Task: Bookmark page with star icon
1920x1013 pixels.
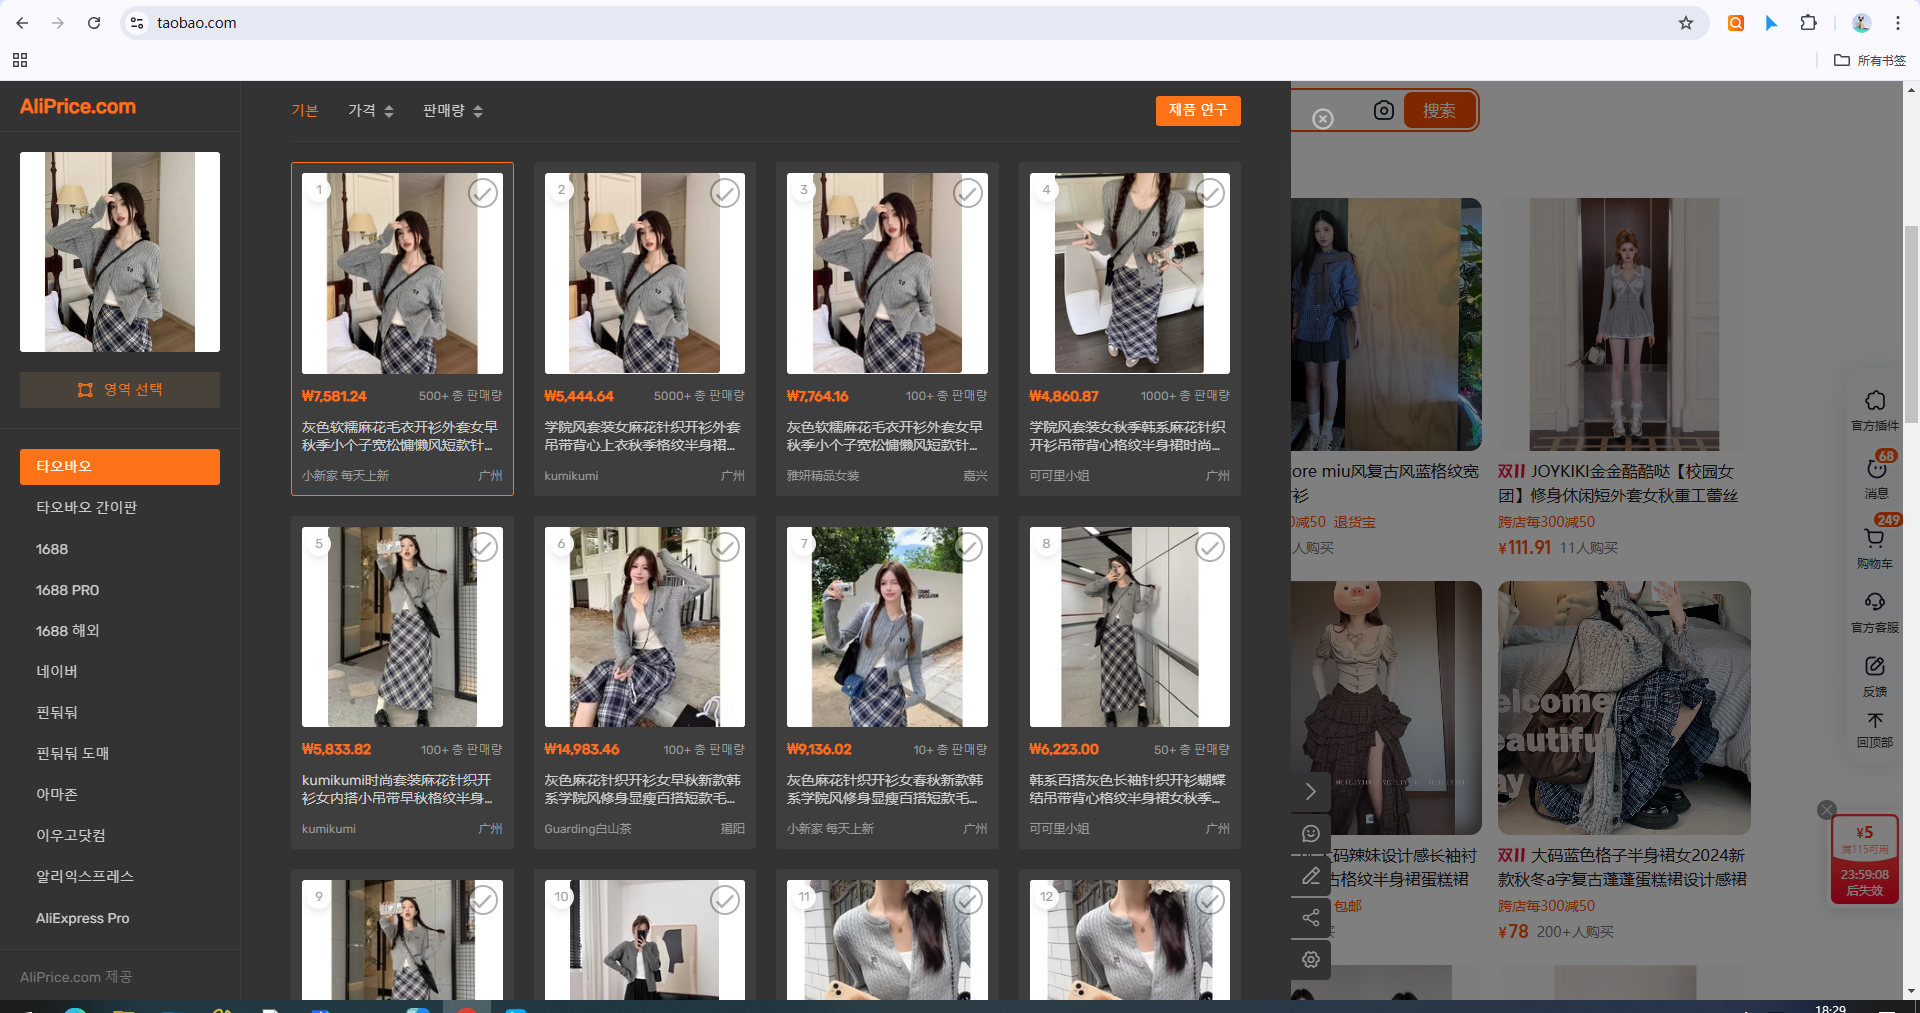Action: [x=1686, y=23]
